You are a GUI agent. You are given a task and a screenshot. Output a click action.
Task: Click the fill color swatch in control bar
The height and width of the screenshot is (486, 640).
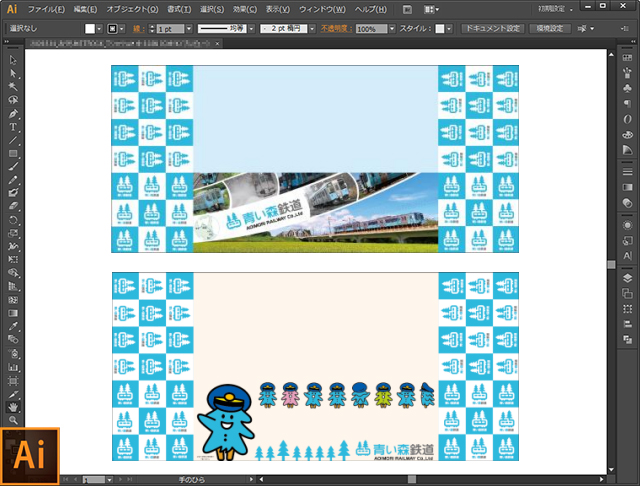89,29
